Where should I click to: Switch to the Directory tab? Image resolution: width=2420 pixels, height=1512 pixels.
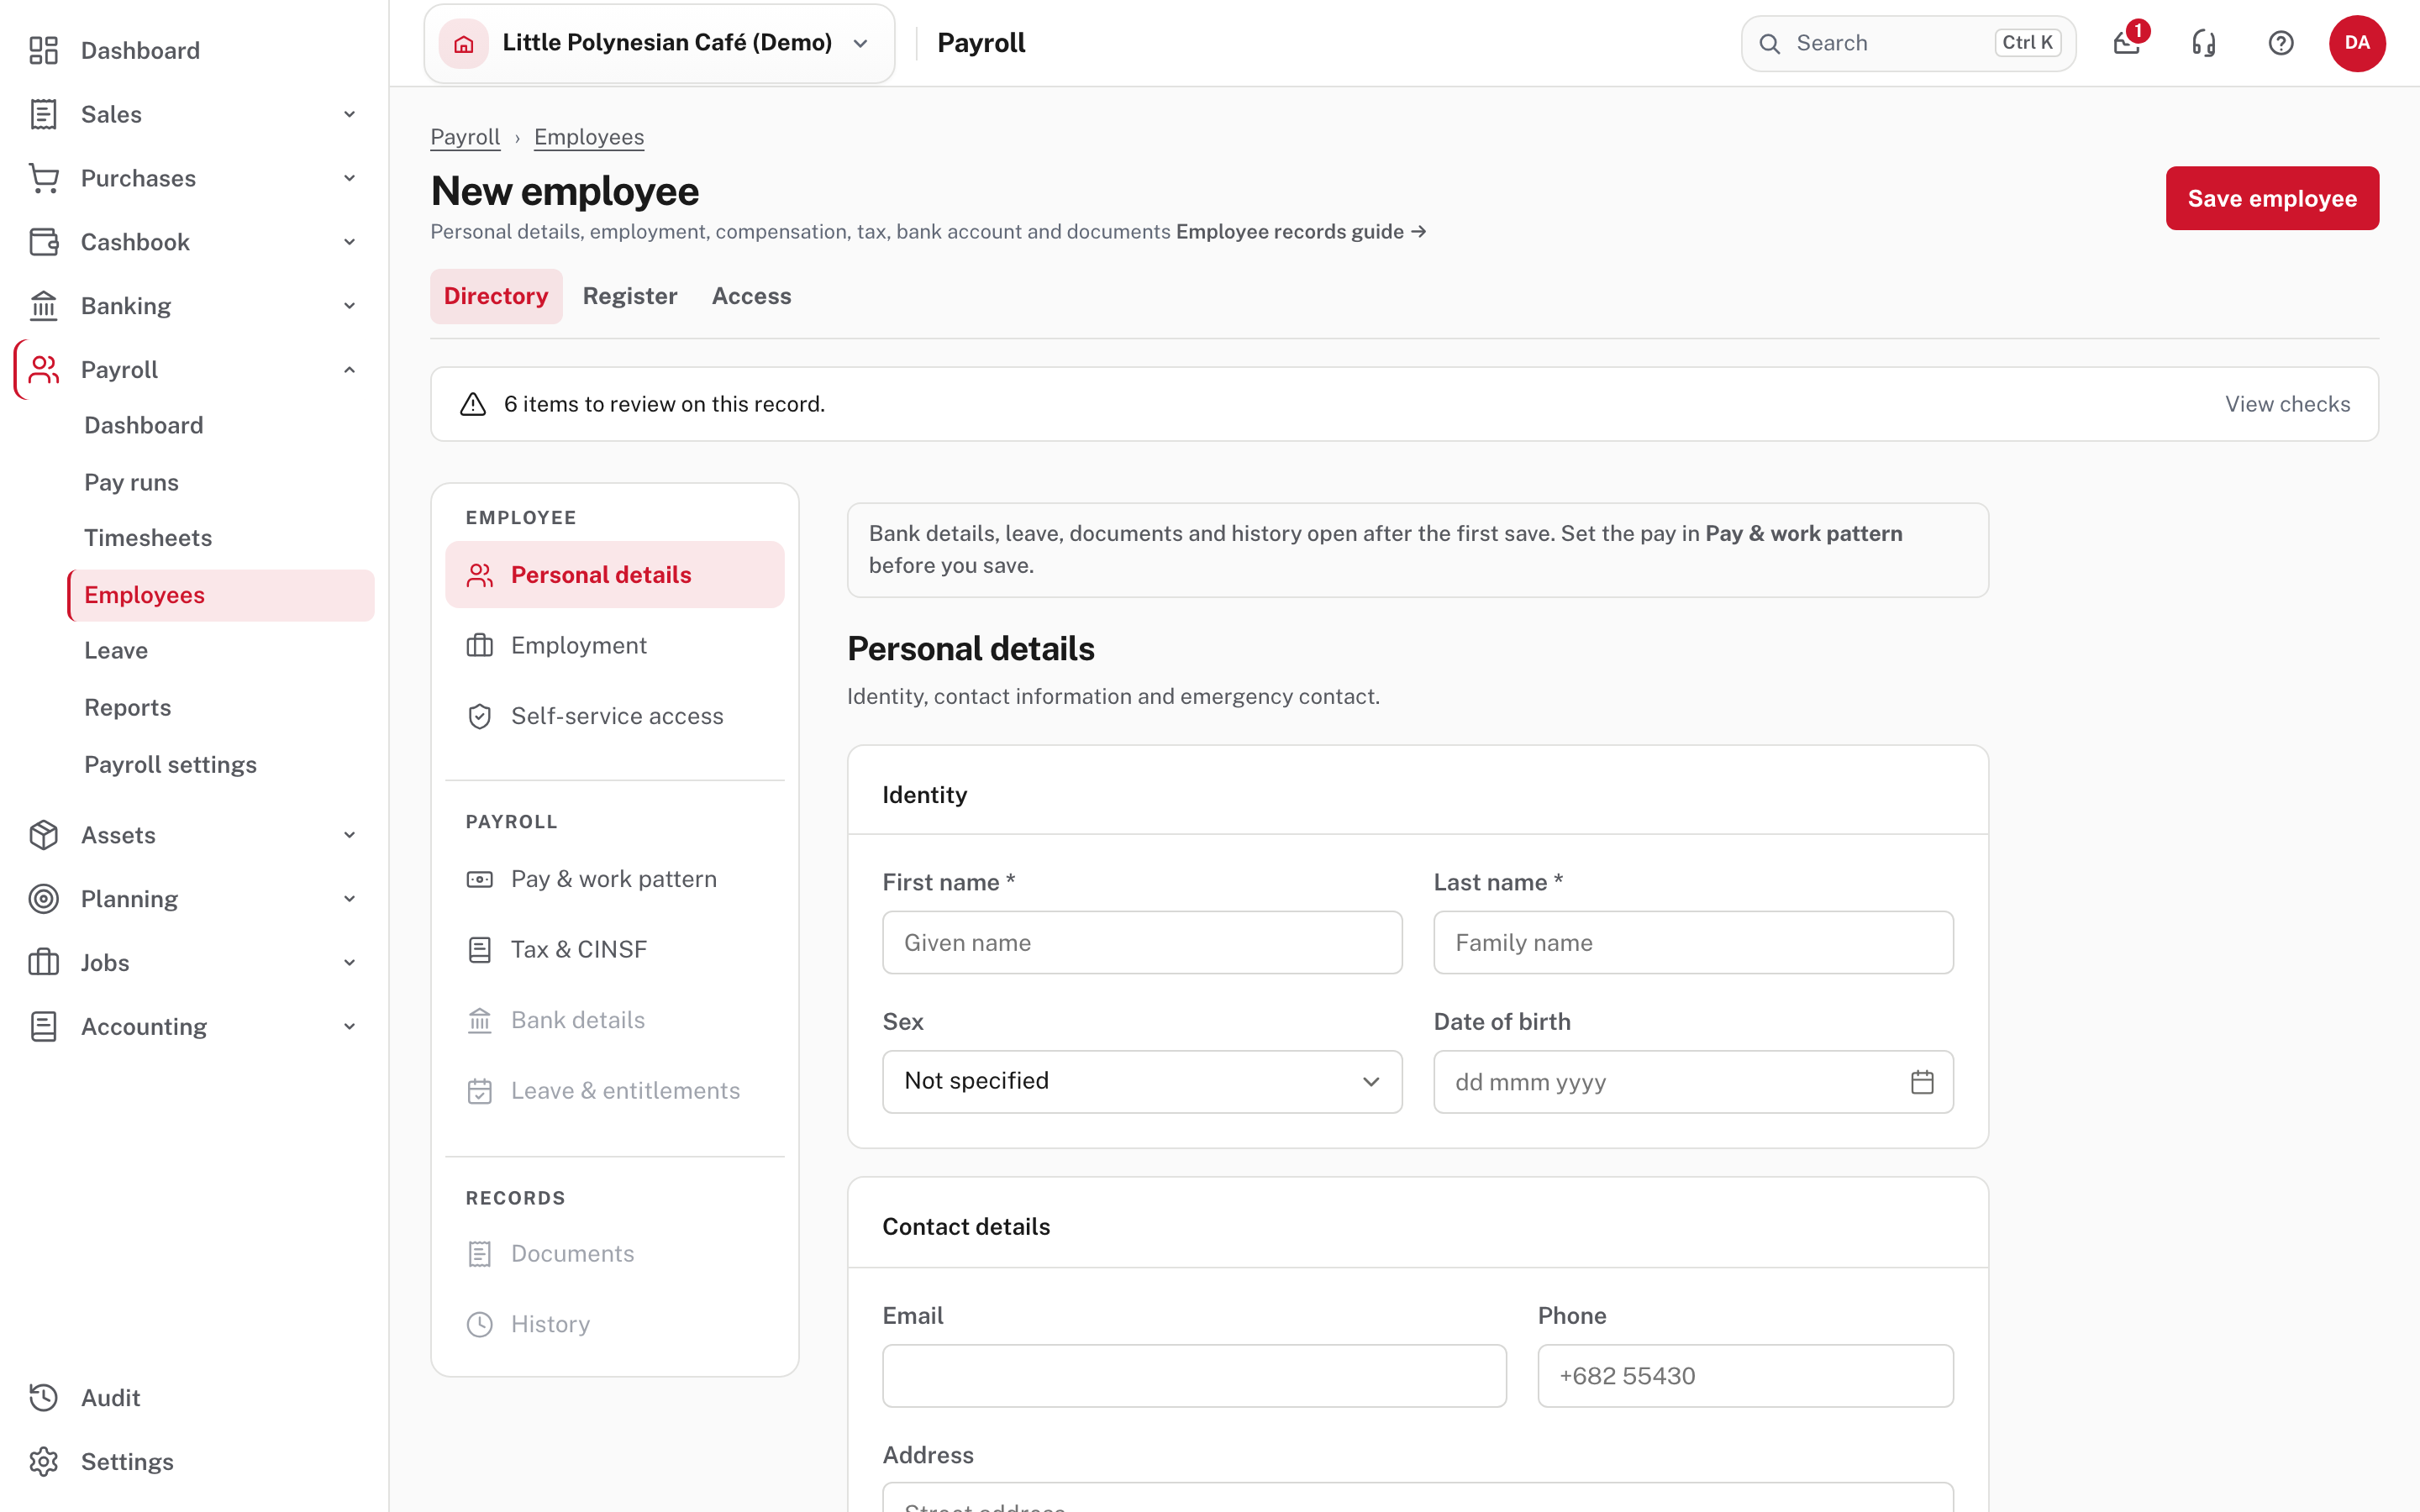click(496, 296)
